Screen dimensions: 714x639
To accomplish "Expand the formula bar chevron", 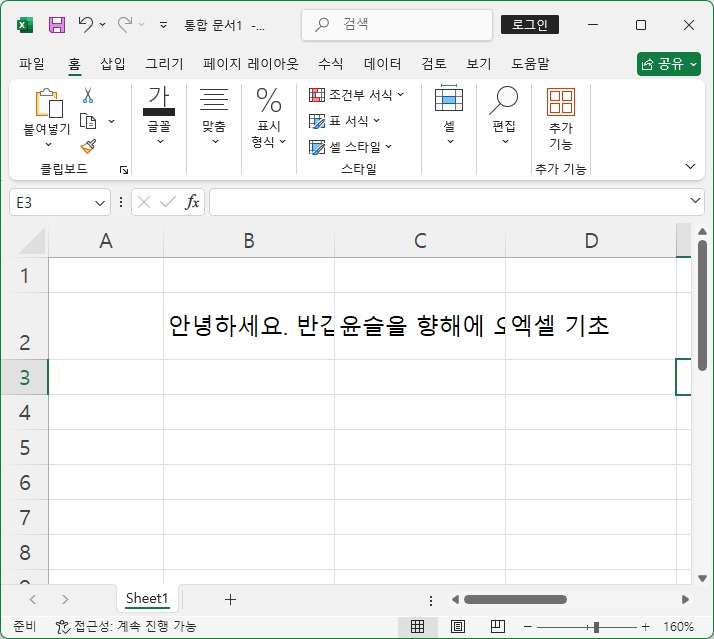I will point(695,200).
